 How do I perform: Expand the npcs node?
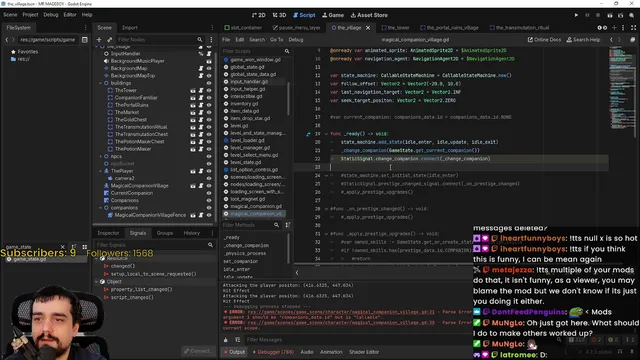(101, 156)
